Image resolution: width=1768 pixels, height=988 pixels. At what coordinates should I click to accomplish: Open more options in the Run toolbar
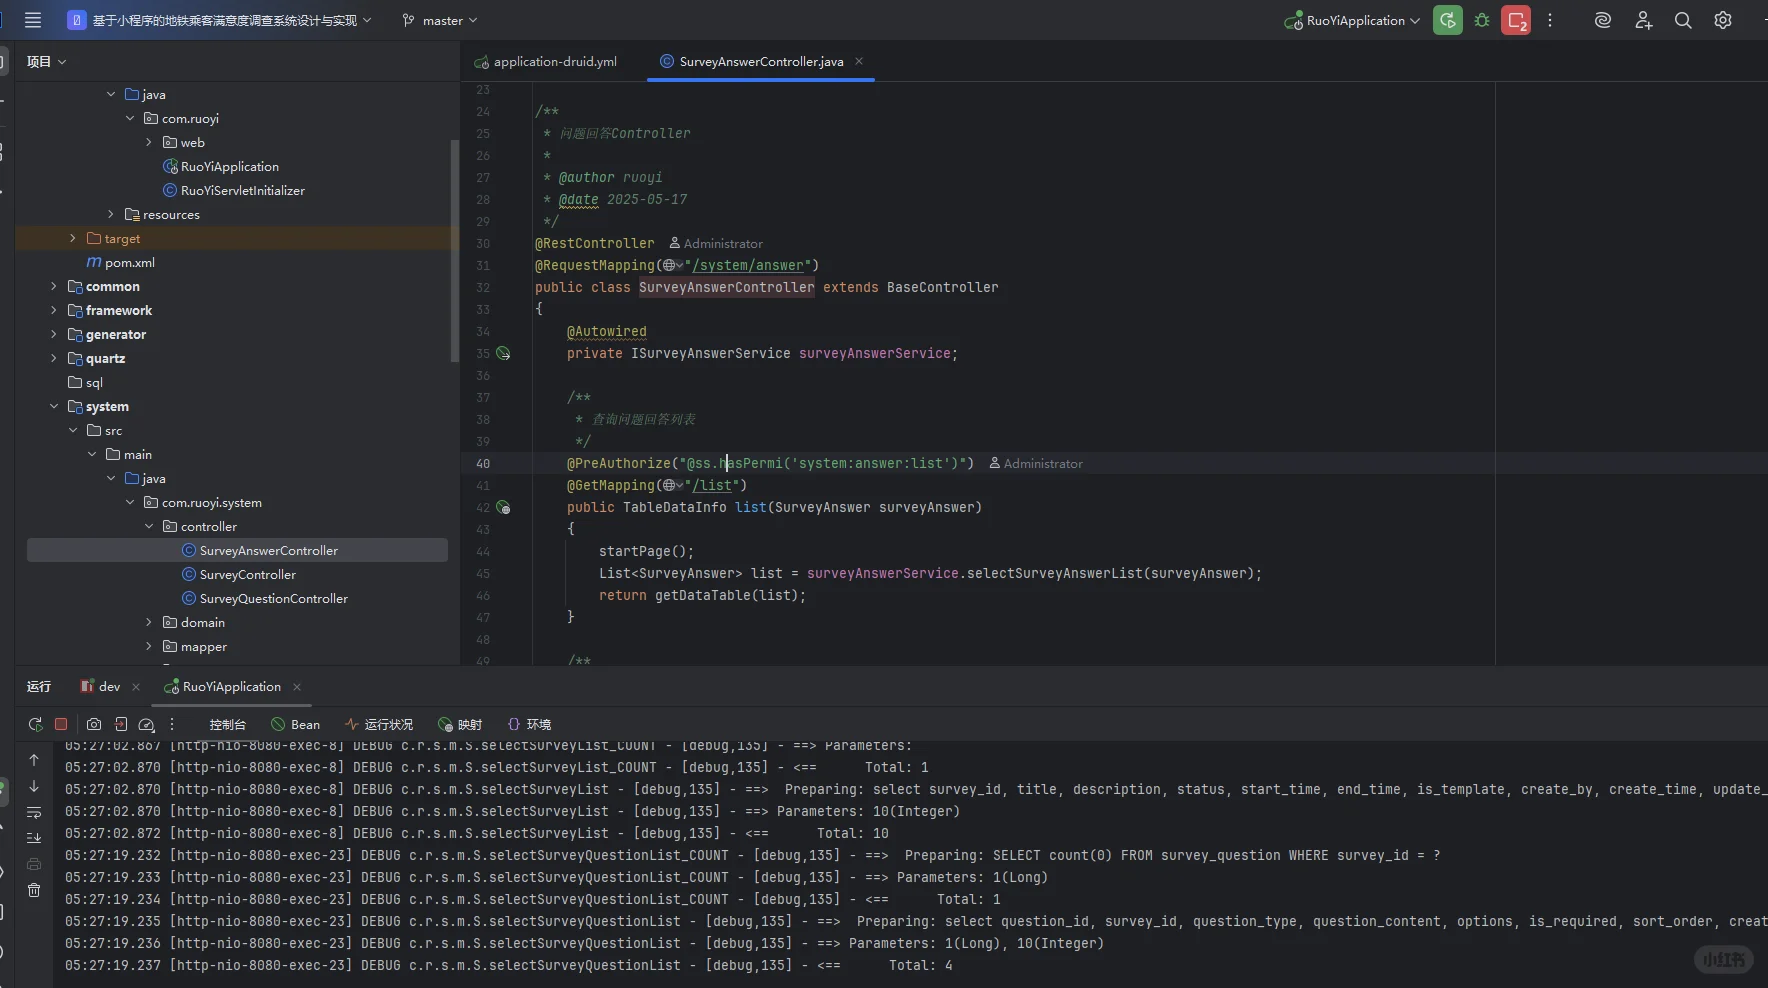[172, 724]
